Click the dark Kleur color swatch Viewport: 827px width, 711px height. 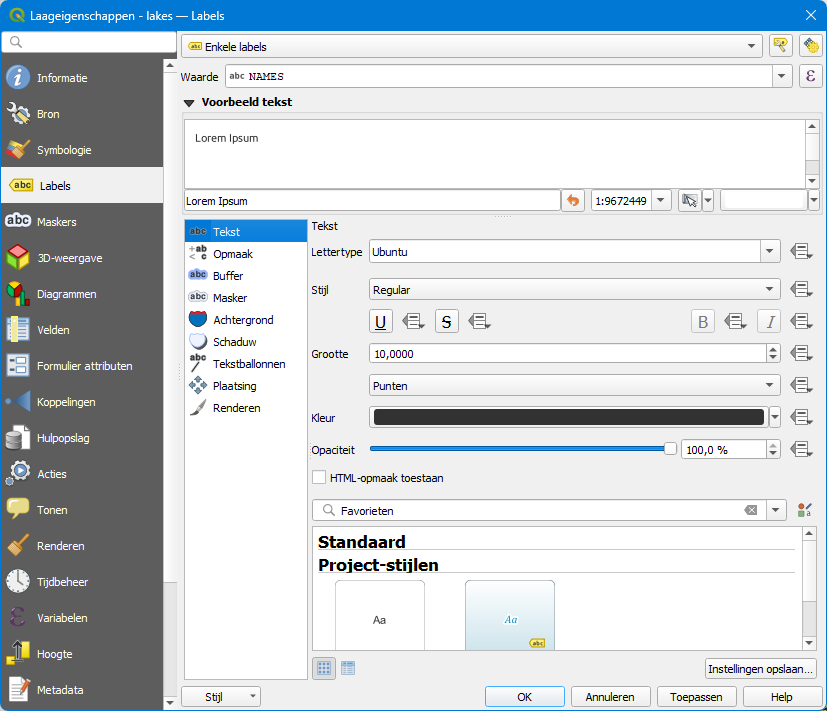(567, 417)
